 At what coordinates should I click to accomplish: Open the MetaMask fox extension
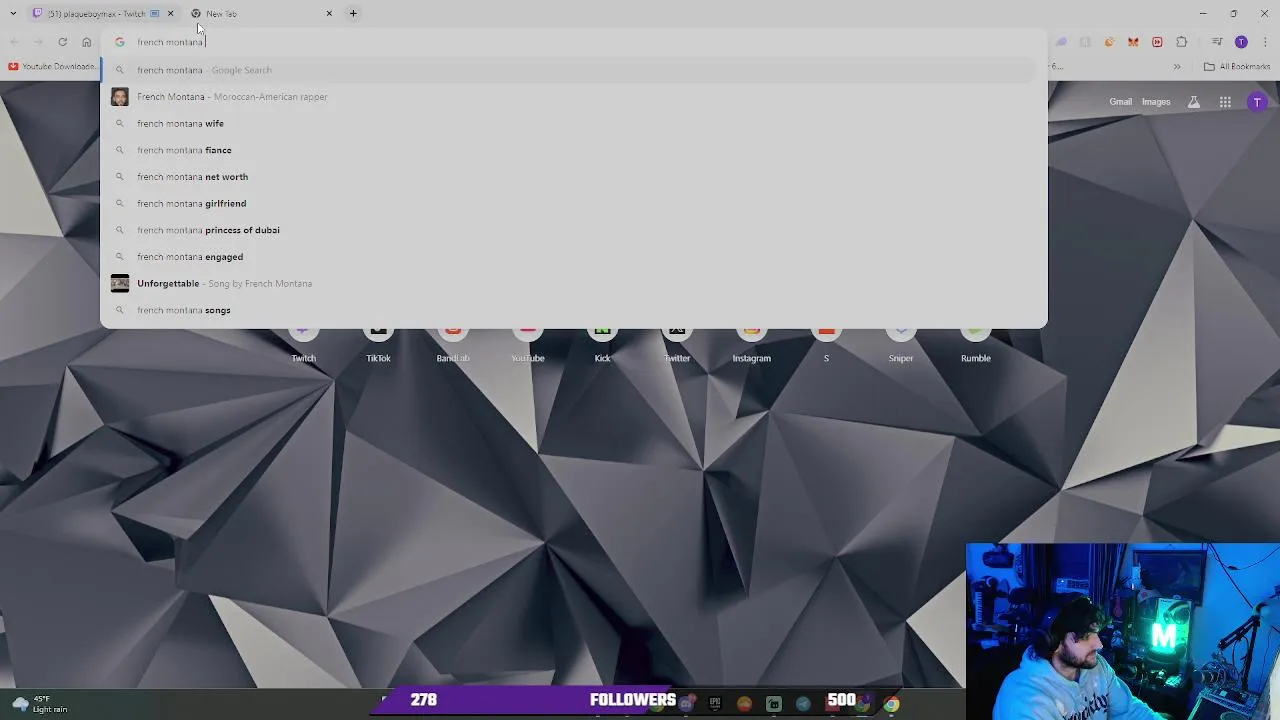pyautogui.click(x=1133, y=42)
